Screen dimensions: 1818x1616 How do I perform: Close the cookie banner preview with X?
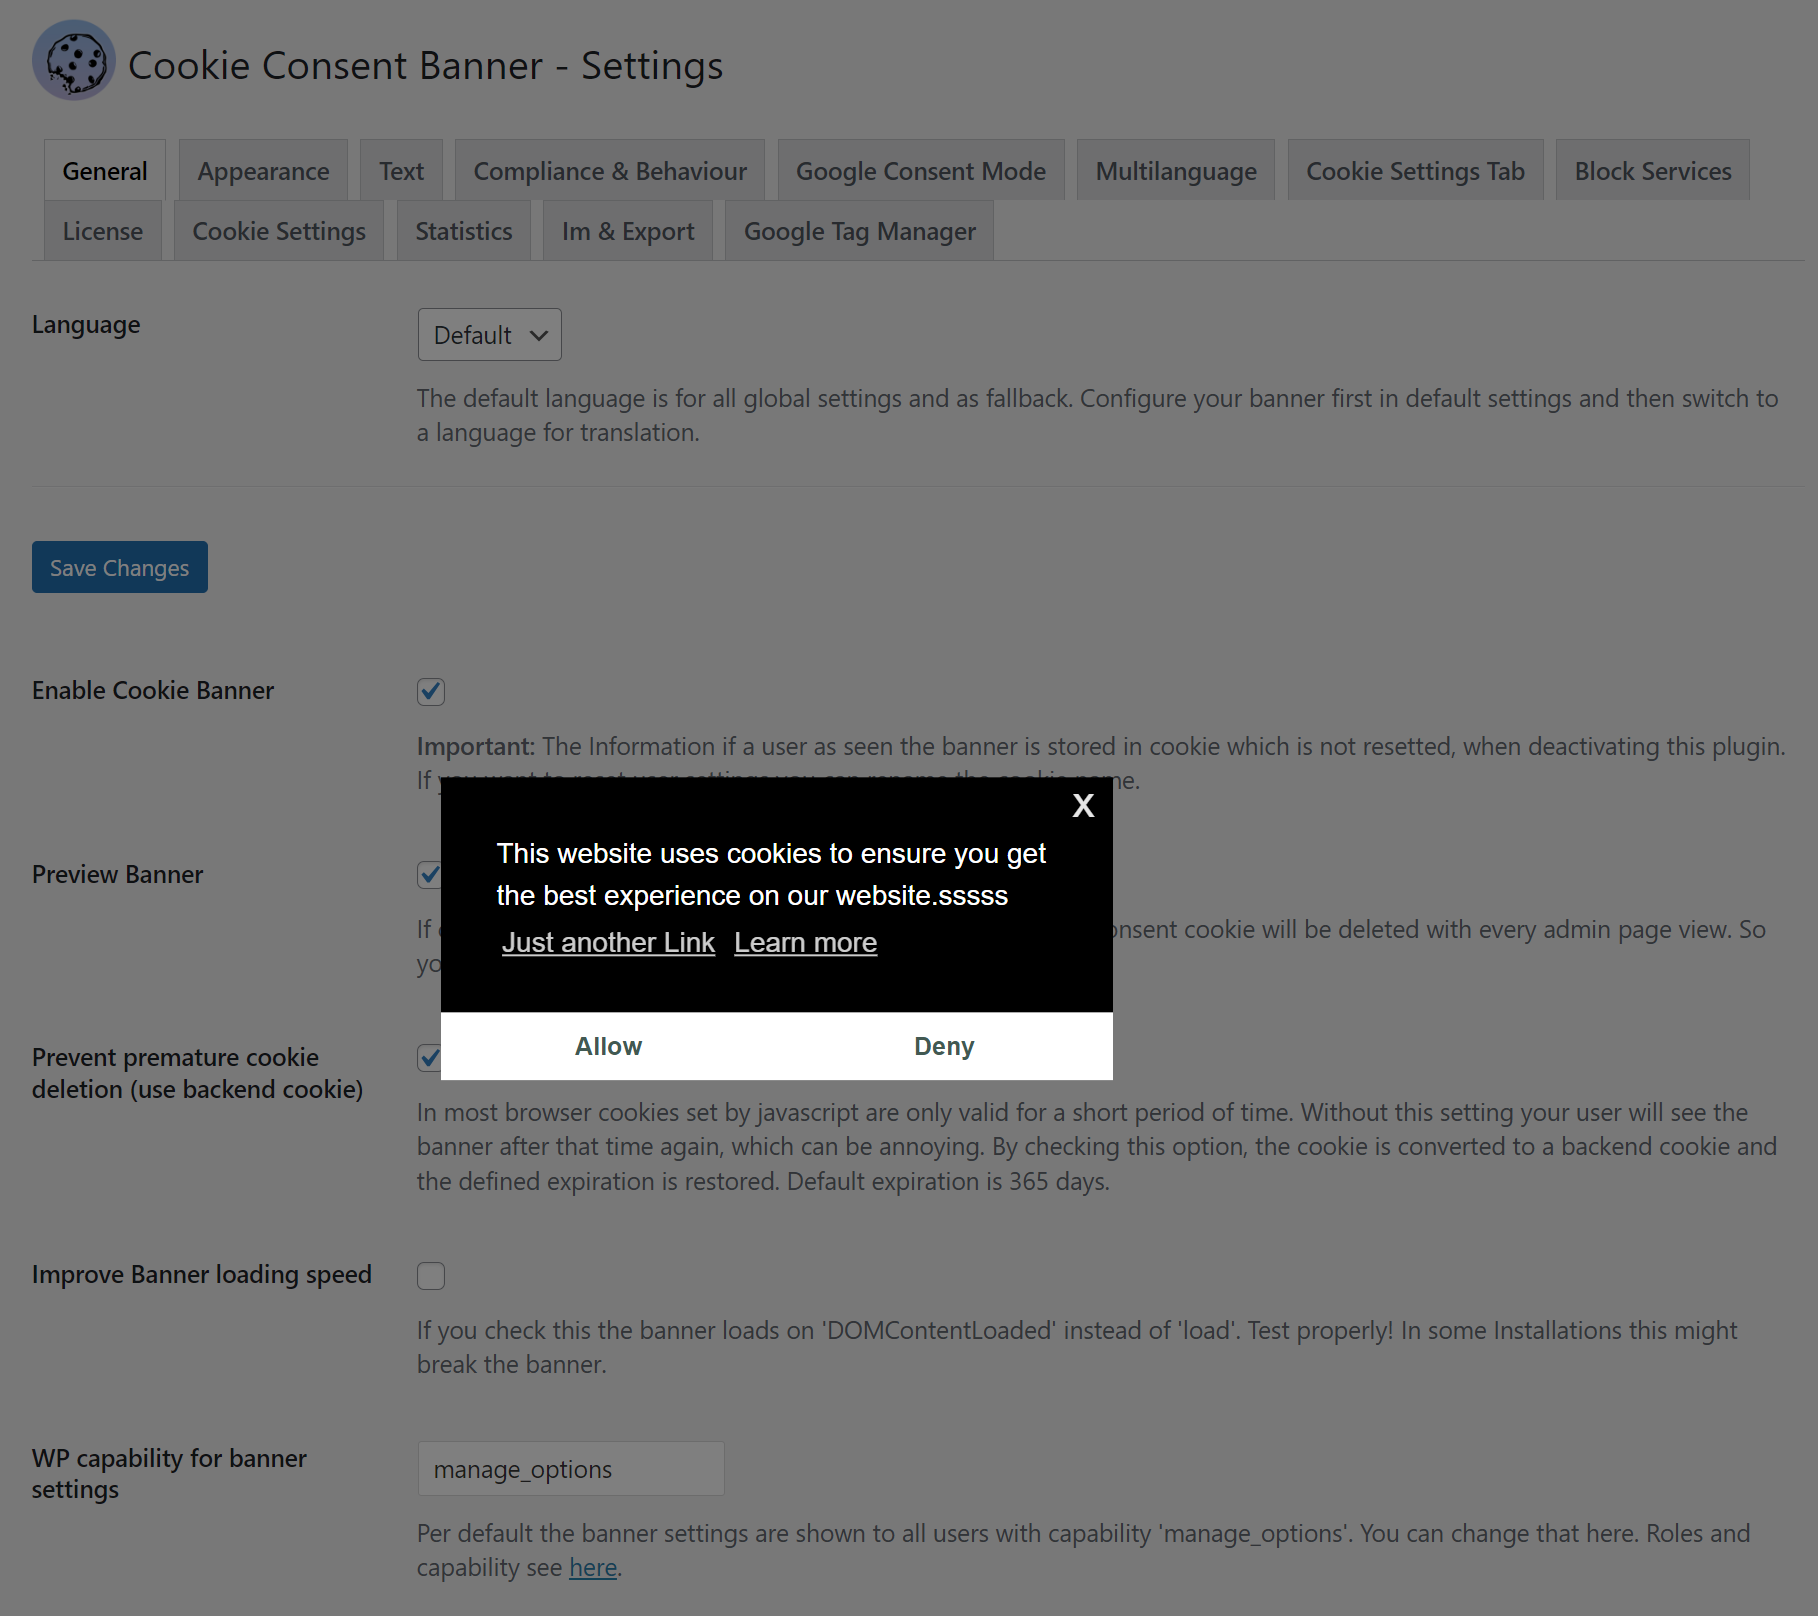(x=1083, y=805)
